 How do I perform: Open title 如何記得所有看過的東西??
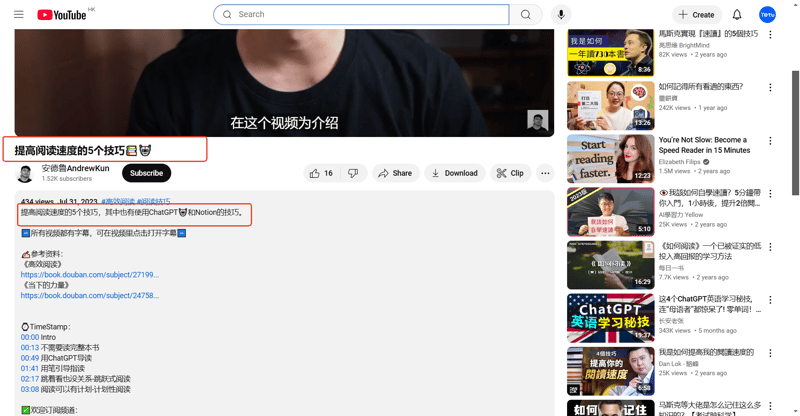701,87
